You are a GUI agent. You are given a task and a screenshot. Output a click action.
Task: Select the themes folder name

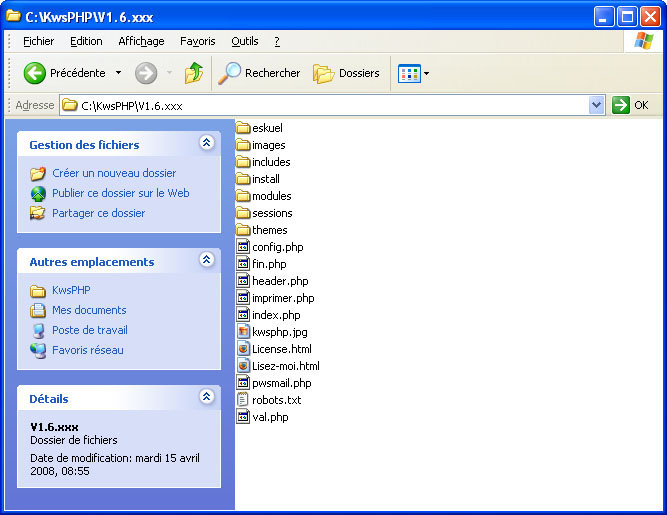click(269, 230)
